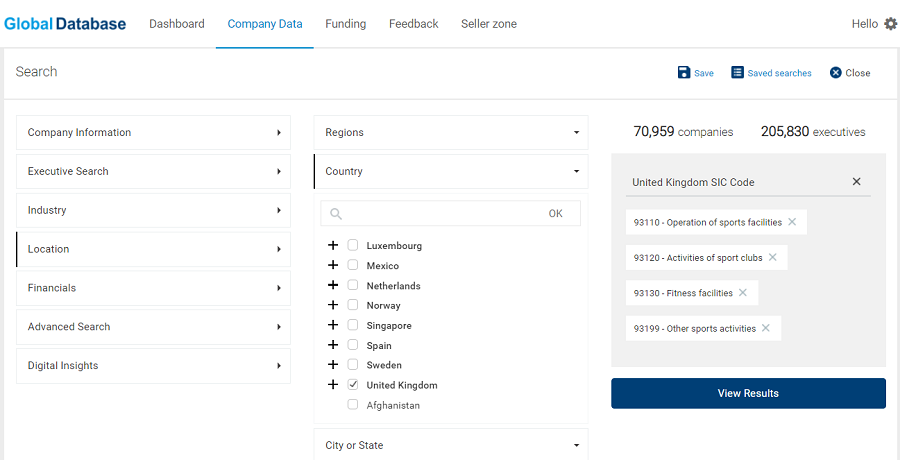
Task: Expand the United Kingdom plus sign
Action: (x=333, y=385)
